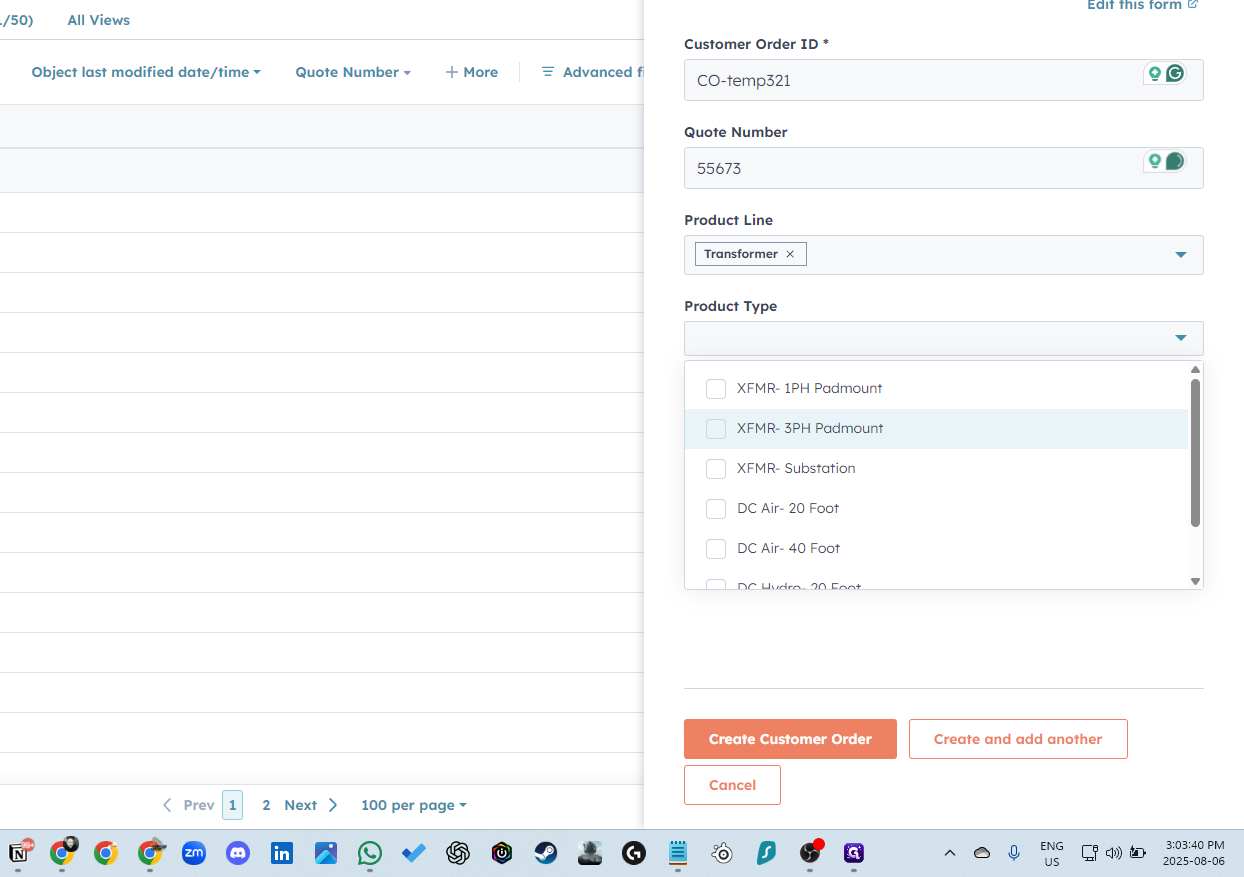This screenshot has width=1244, height=877.
Task: Click the Grammarly icon in Customer Order ID field
Action: pyautogui.click(x=1175, y=73)
